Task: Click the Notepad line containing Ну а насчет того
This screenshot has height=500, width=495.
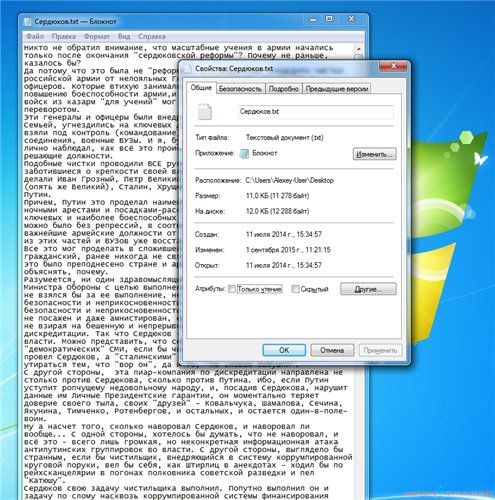Action: pos(167,426)
